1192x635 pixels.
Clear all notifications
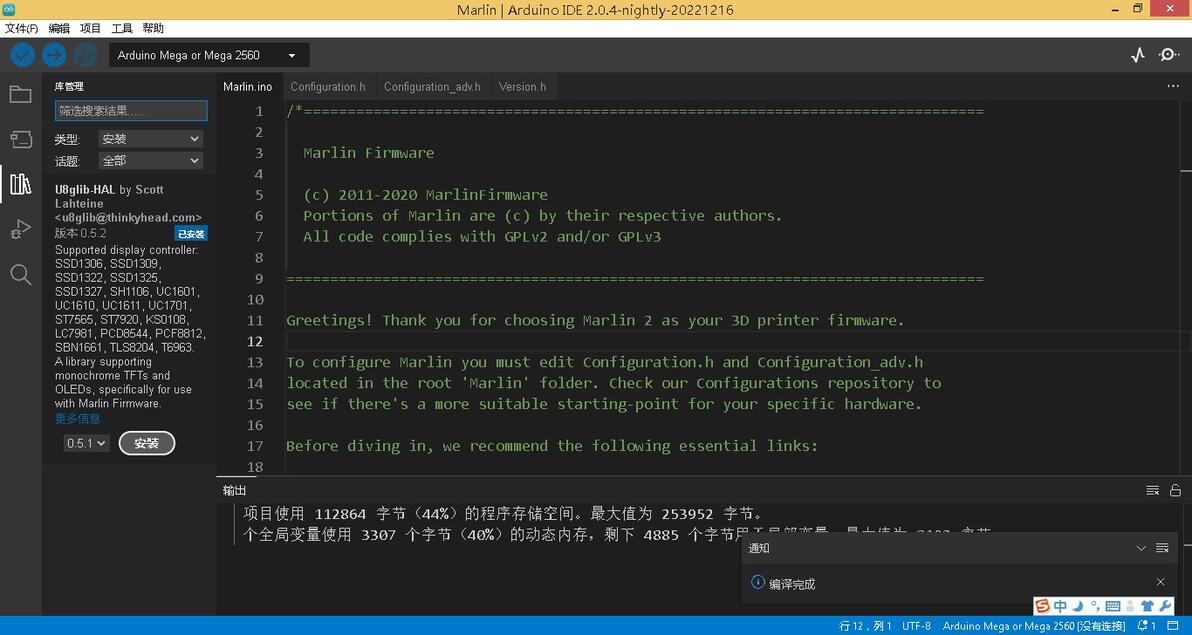(x=1162, y=548)
